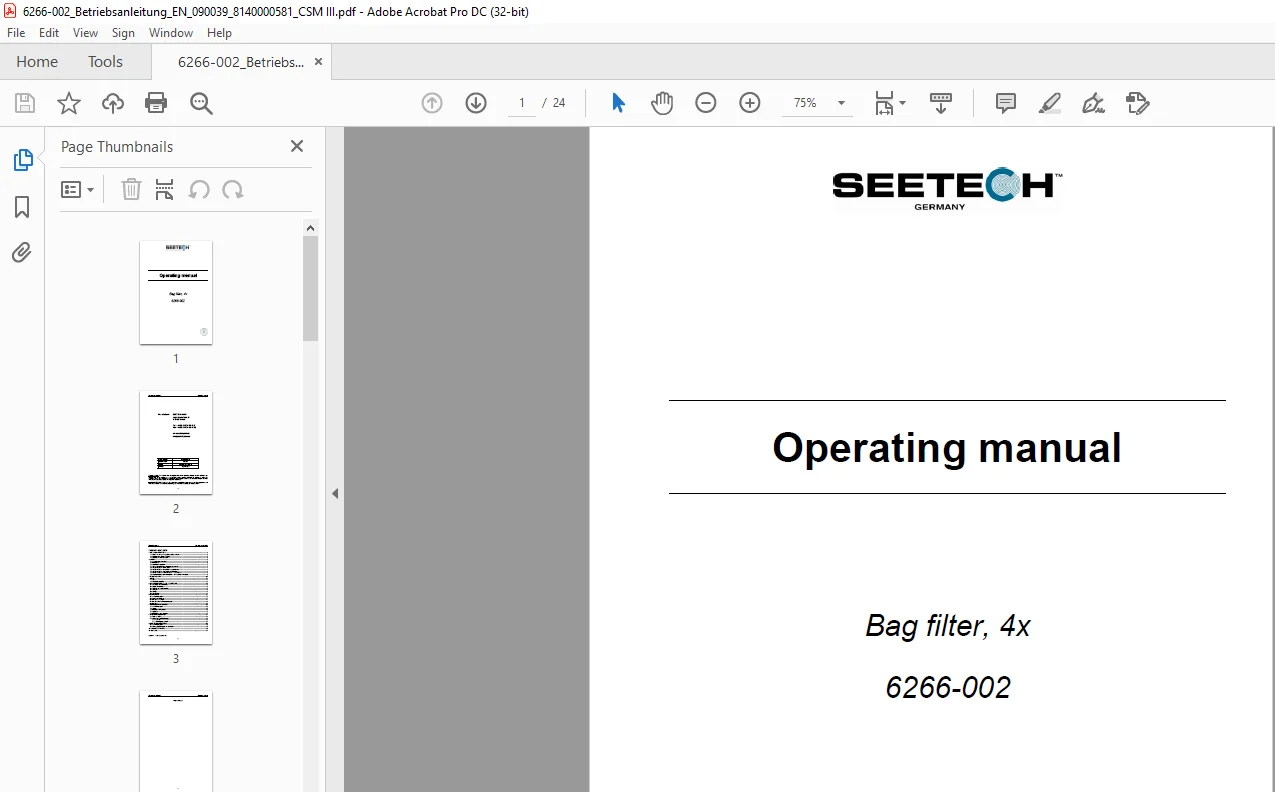Click the 'Operating manual' title text

[x=946, y=448]
